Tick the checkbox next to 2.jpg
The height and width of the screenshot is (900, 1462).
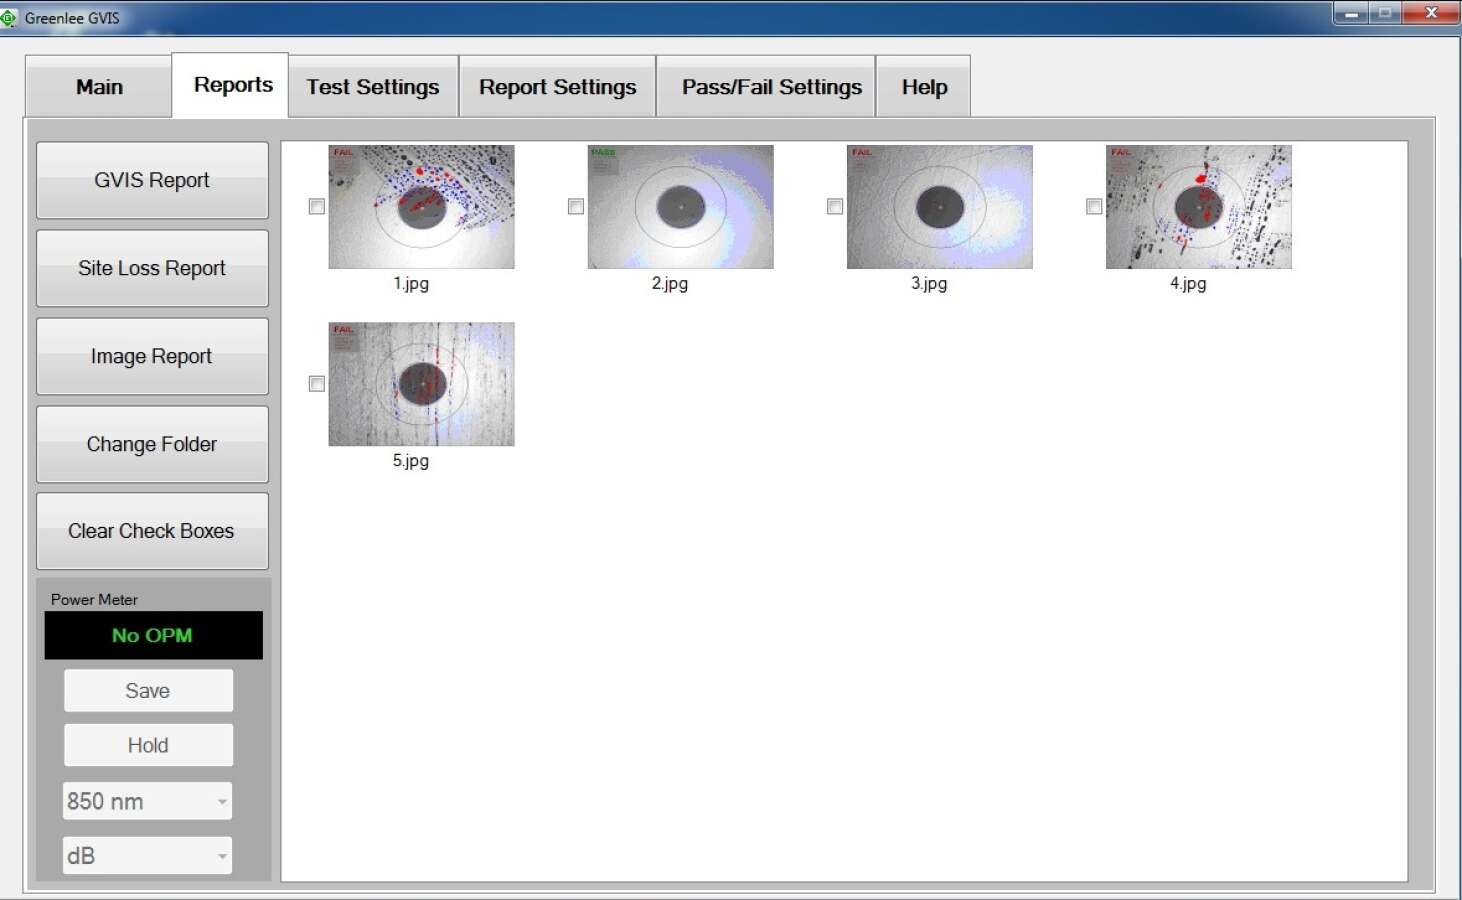pos(576,206)
